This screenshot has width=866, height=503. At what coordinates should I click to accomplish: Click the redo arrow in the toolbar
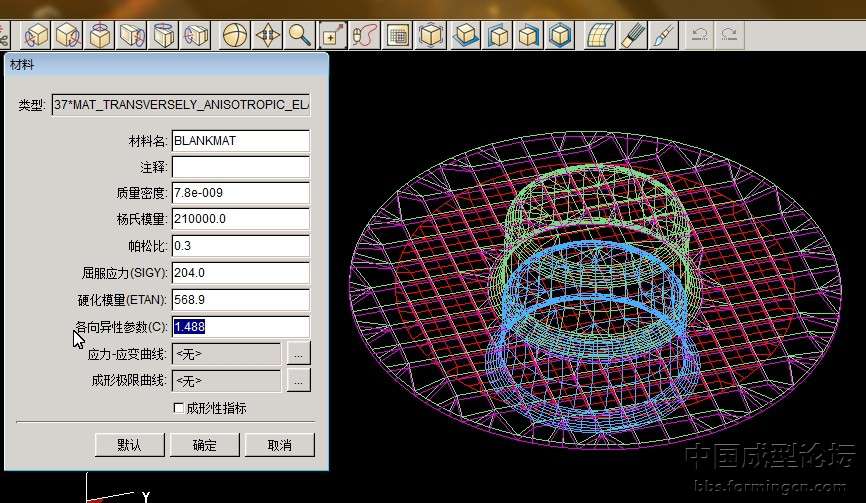(730, 36)
